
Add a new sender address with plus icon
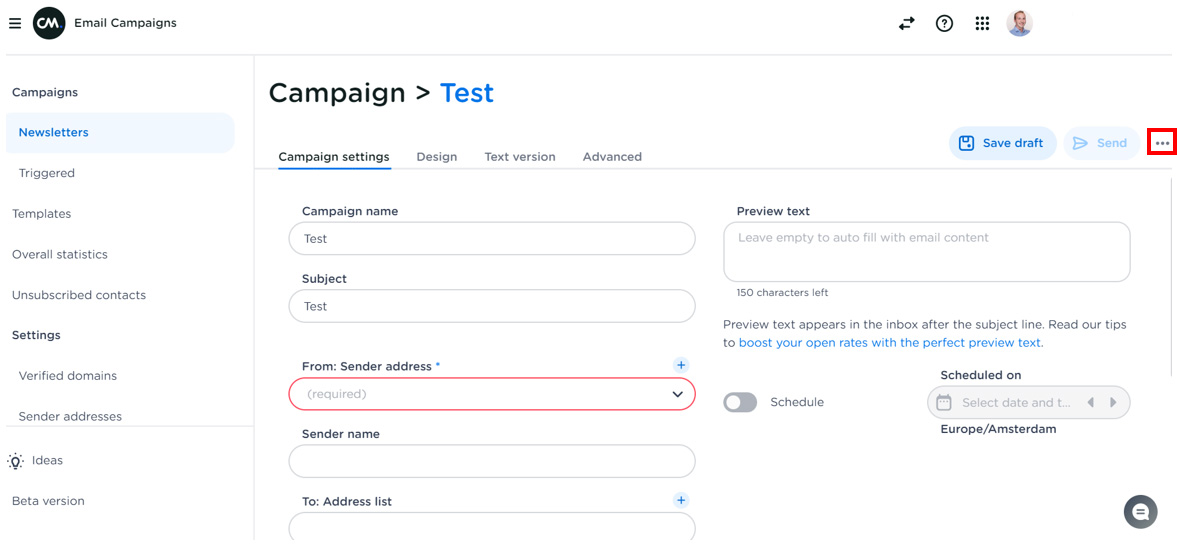pyautogui.click(x=681, y=366)
